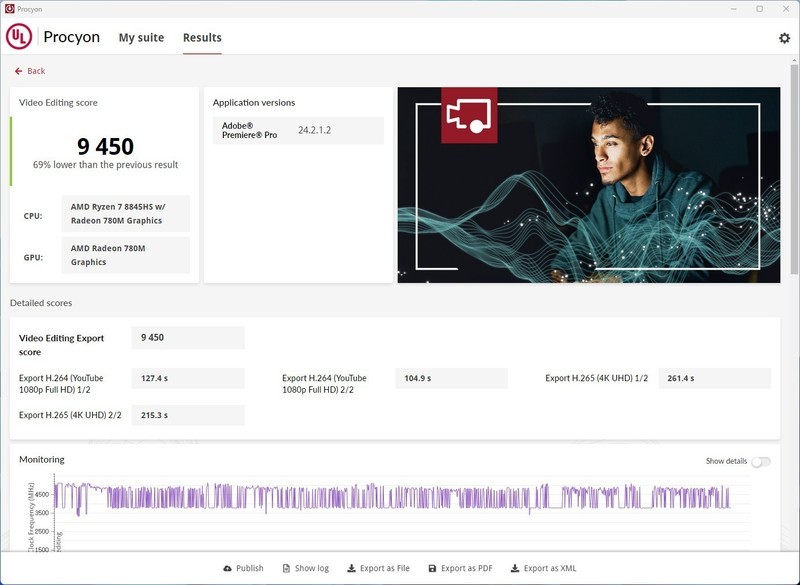Click the red video editing benchmark icon

470,115
